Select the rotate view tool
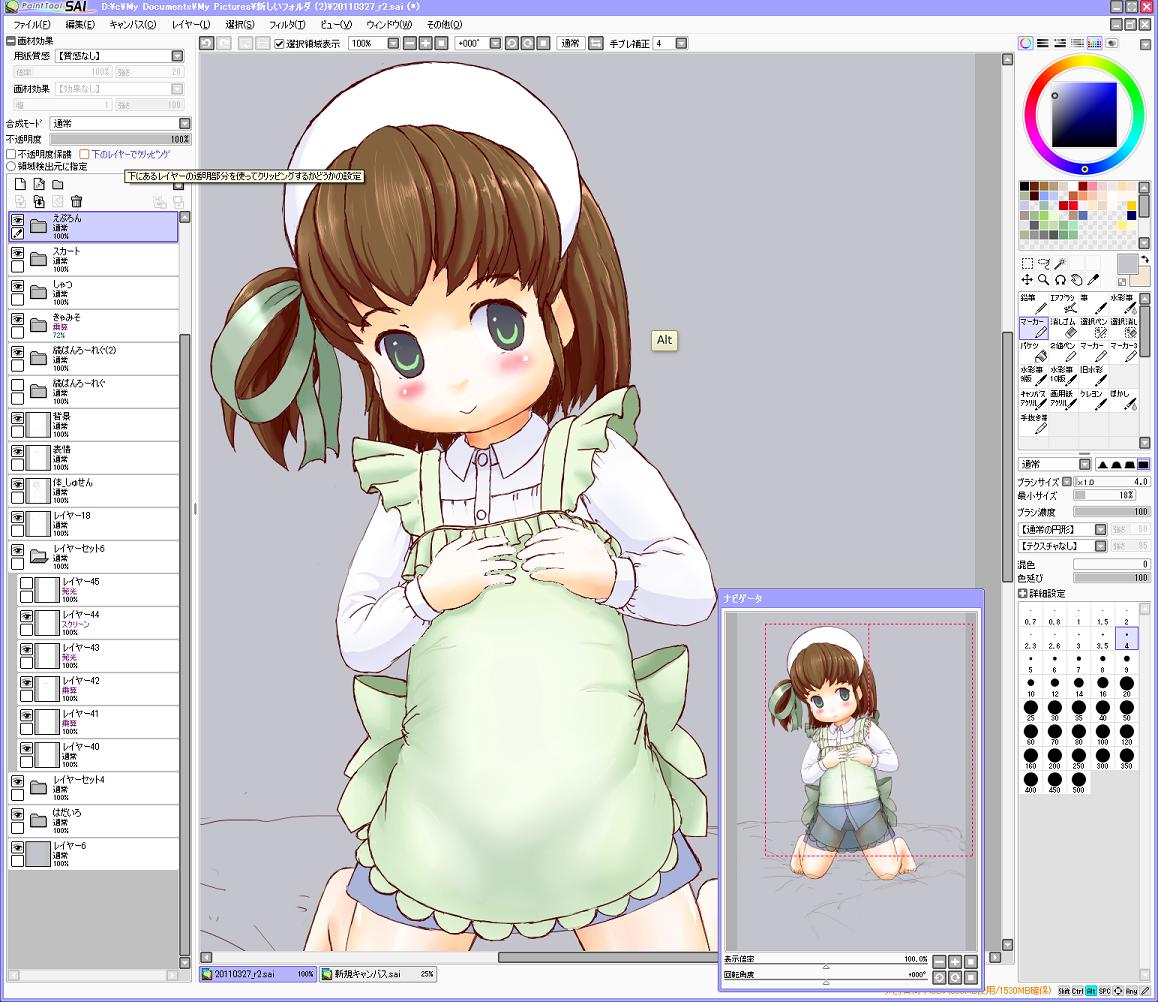Viewport: 1158px width, 1002px height. coord(1060,280)
